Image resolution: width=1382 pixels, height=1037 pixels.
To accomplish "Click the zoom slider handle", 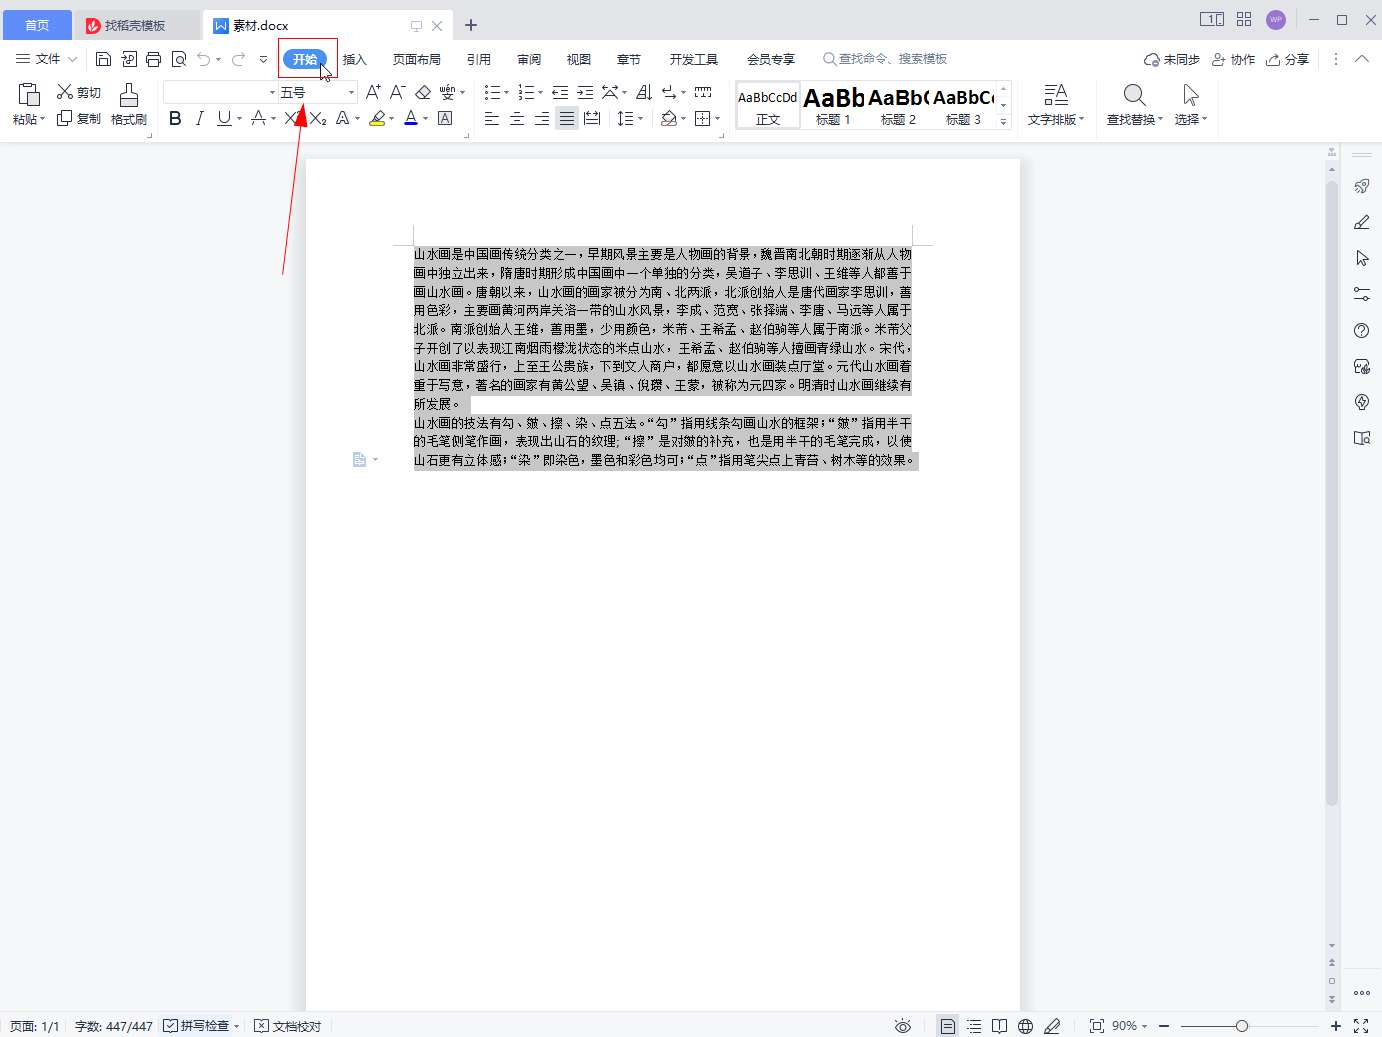I will [x=1241, y=1026].
